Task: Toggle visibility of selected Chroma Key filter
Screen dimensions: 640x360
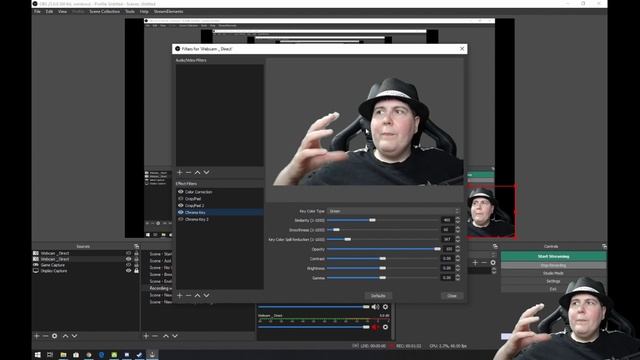Action: tap(180, 212)
